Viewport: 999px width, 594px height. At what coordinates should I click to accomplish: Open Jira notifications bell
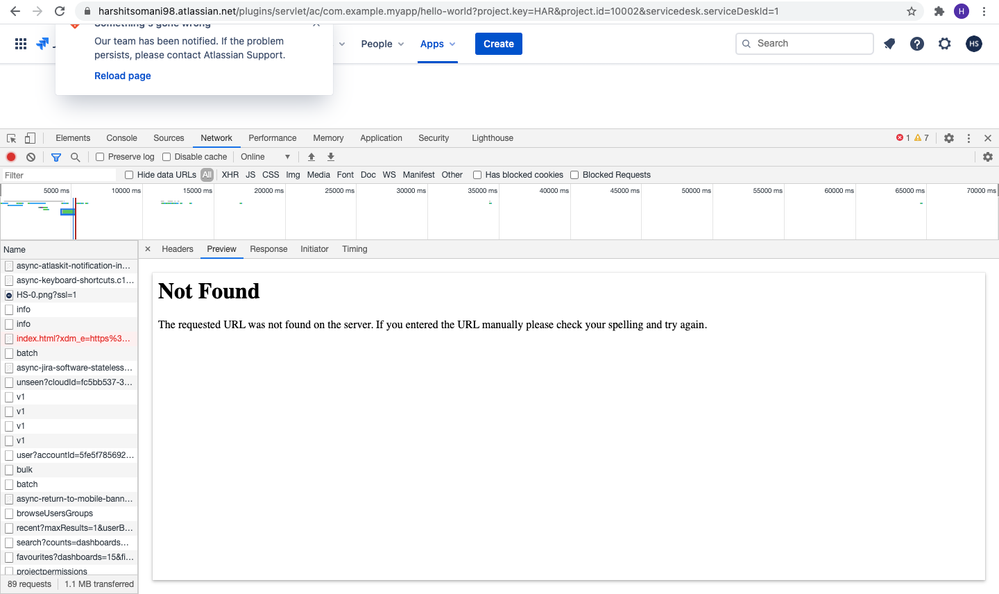(x=889, y=43)
